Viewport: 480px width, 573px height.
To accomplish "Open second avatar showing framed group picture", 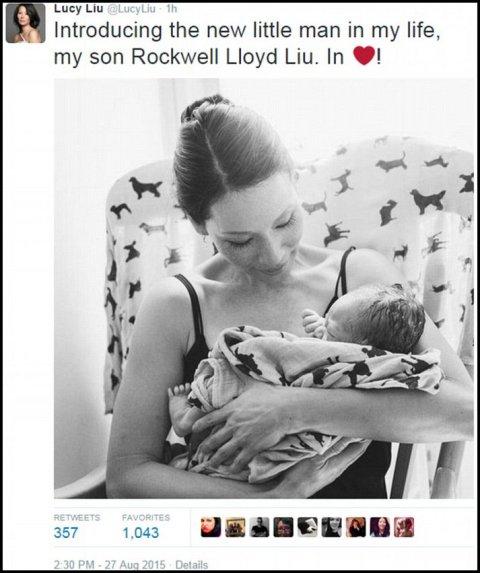I will click(235, 527).
